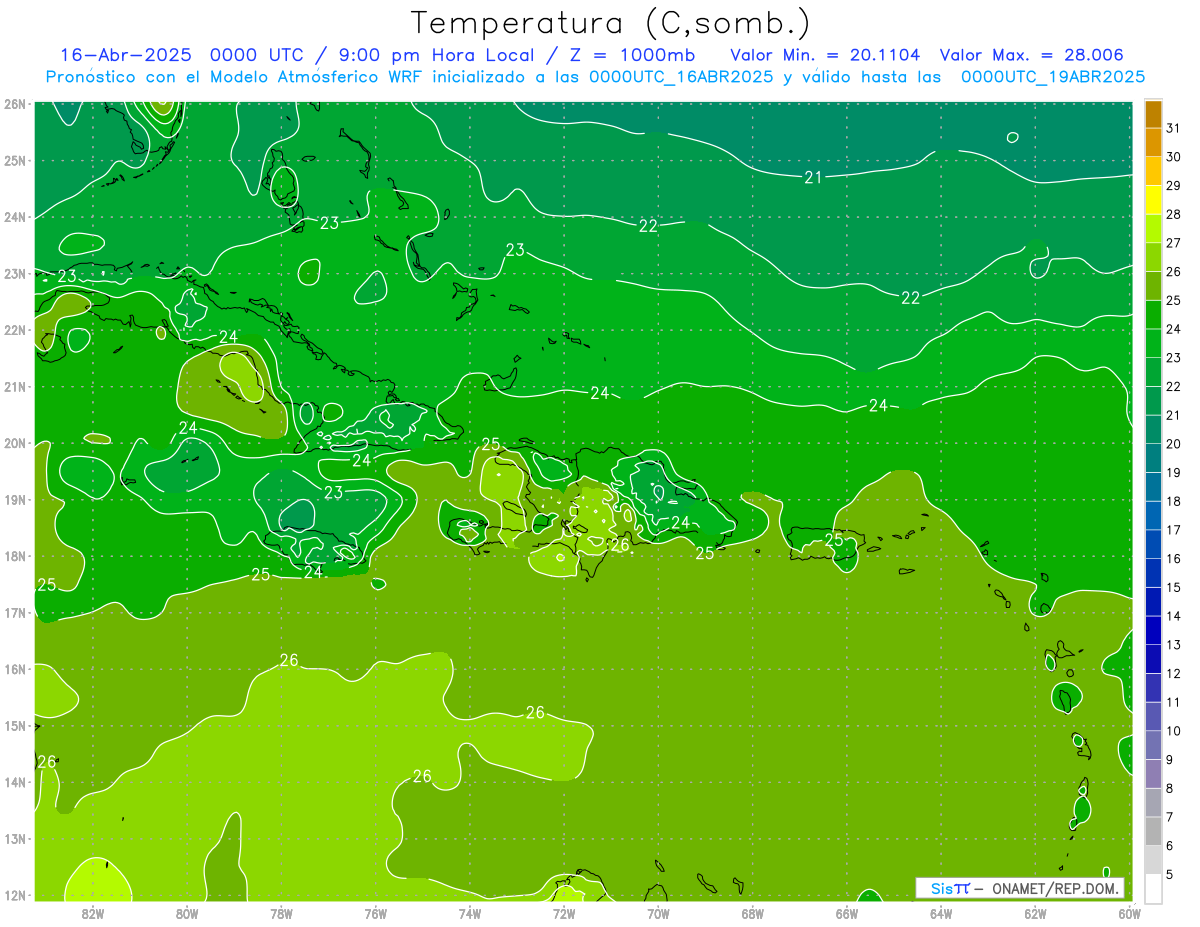Click the '80W' longitude axis label
Screen dimensions: 1200x927
coord(187,913)
